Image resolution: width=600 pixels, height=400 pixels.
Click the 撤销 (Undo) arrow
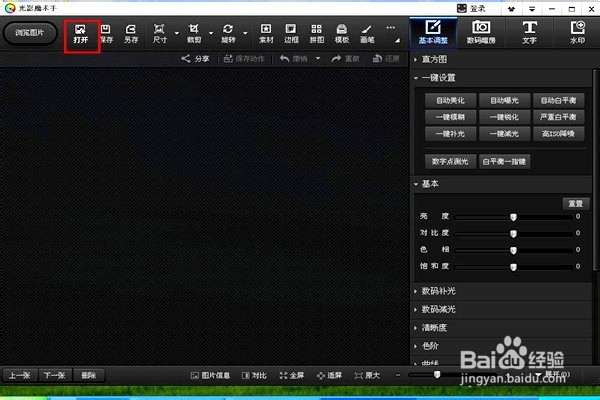coord(293,59)
